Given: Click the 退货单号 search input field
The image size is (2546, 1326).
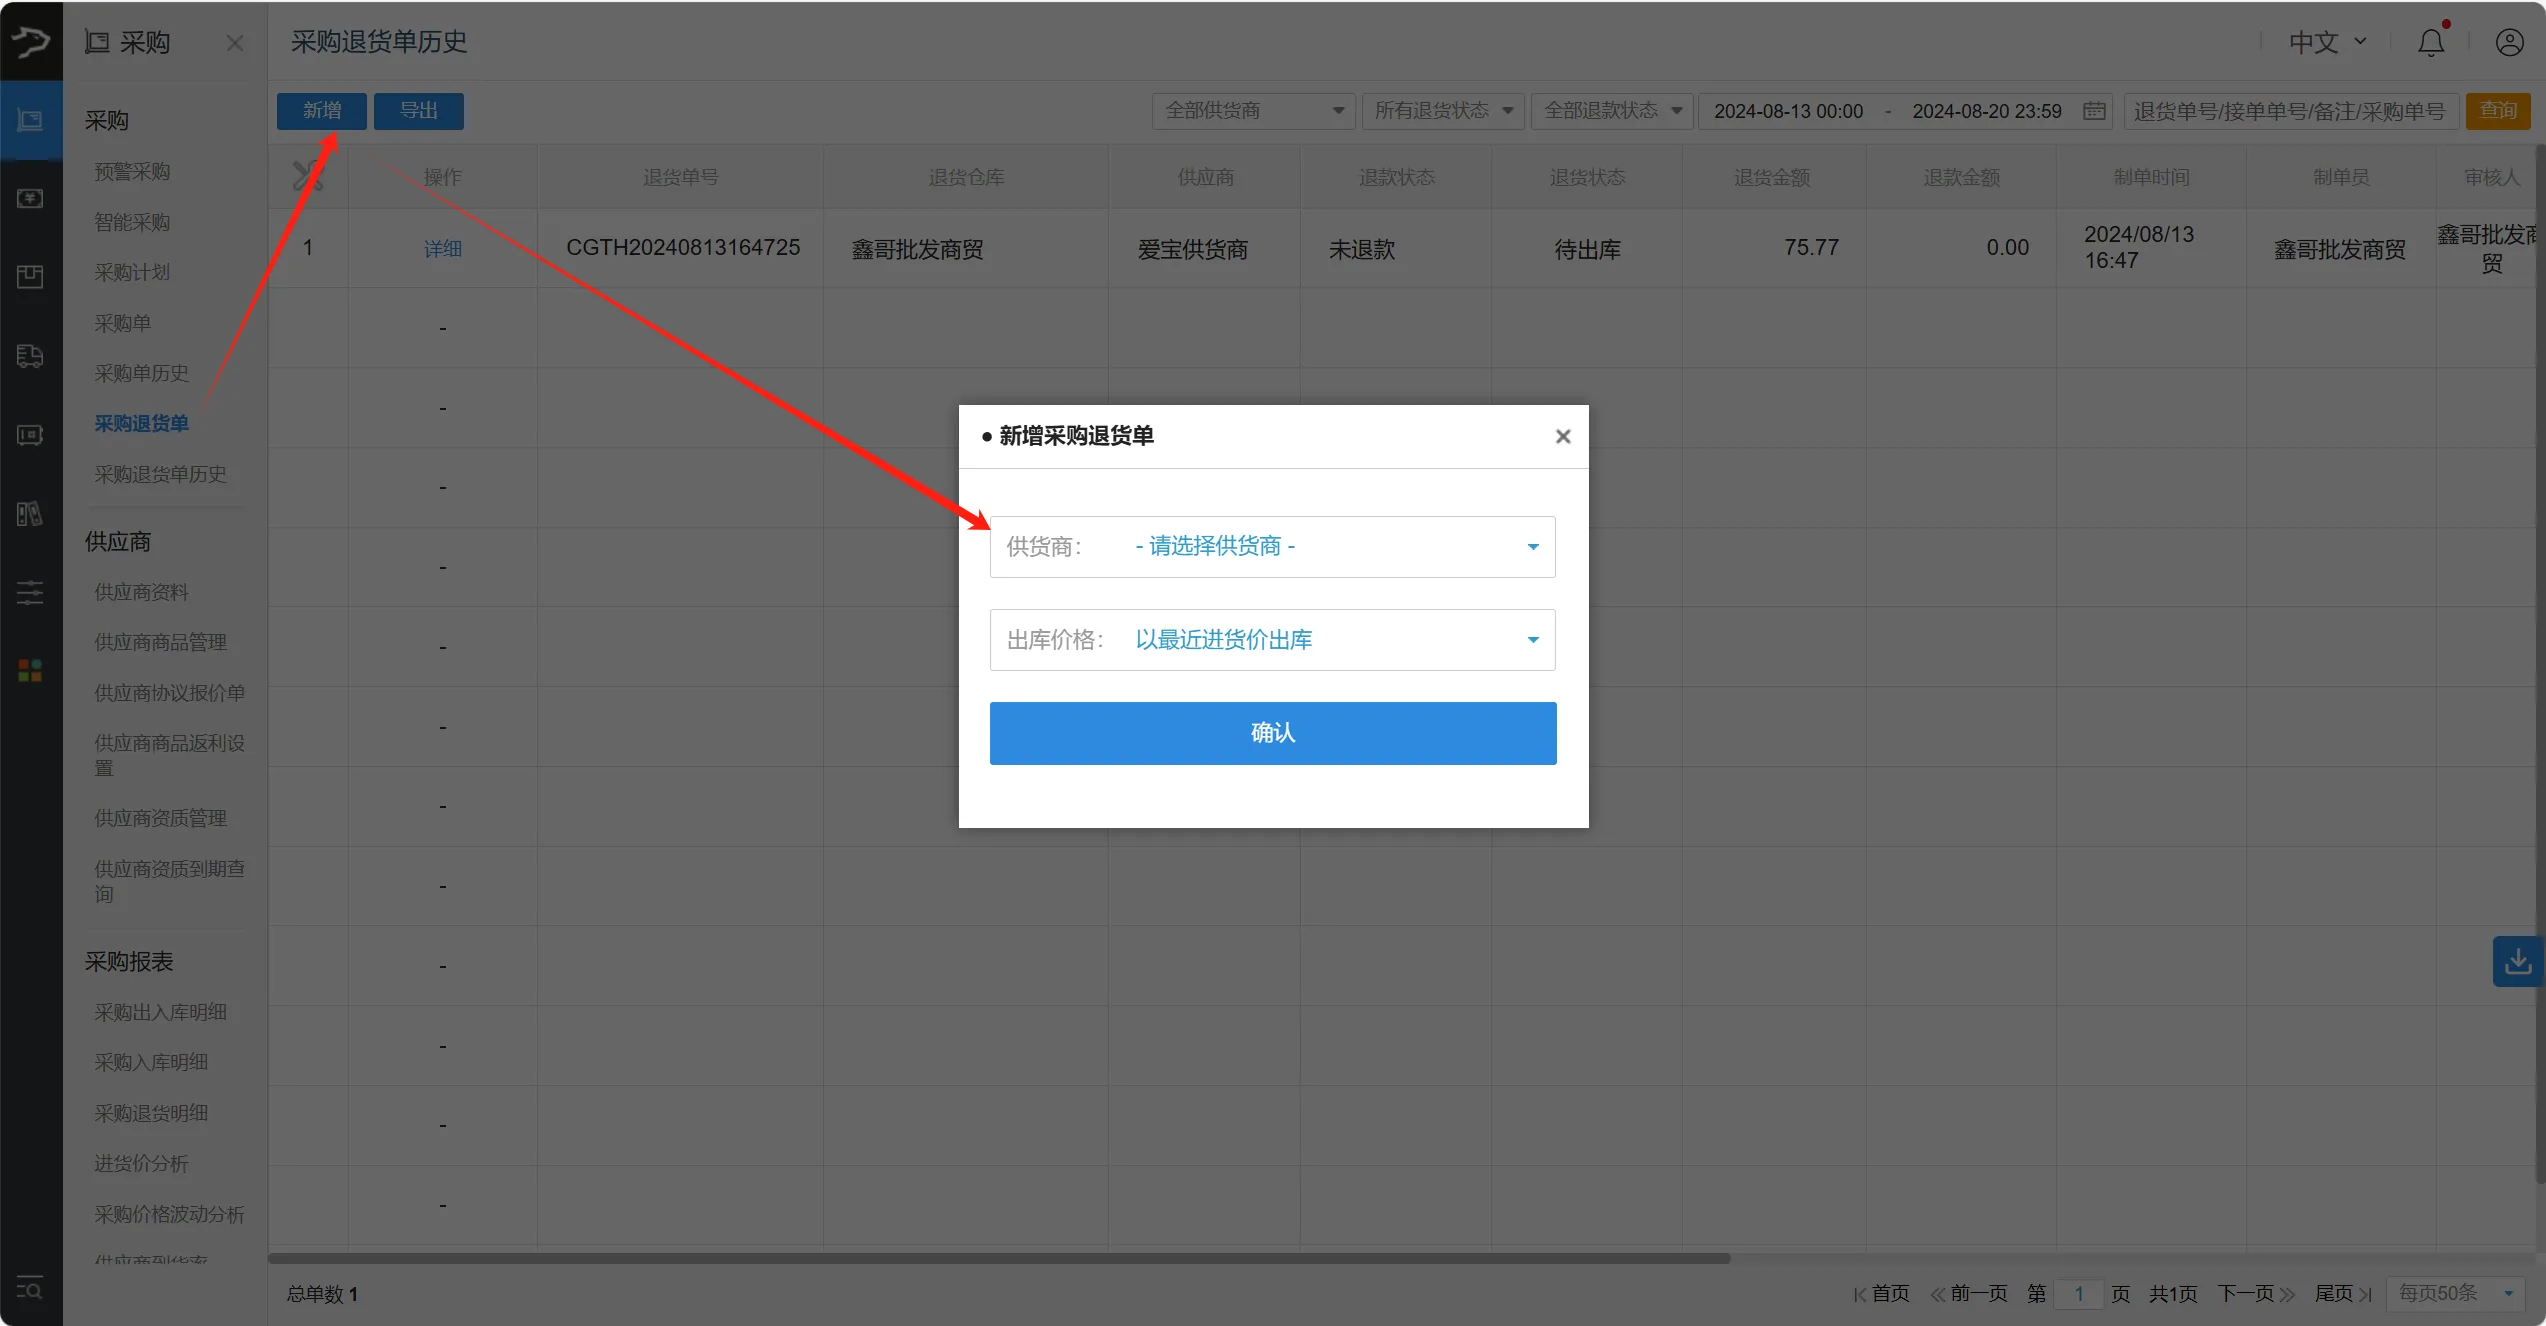Looking at the screenshot, I should coord(2288,111).
